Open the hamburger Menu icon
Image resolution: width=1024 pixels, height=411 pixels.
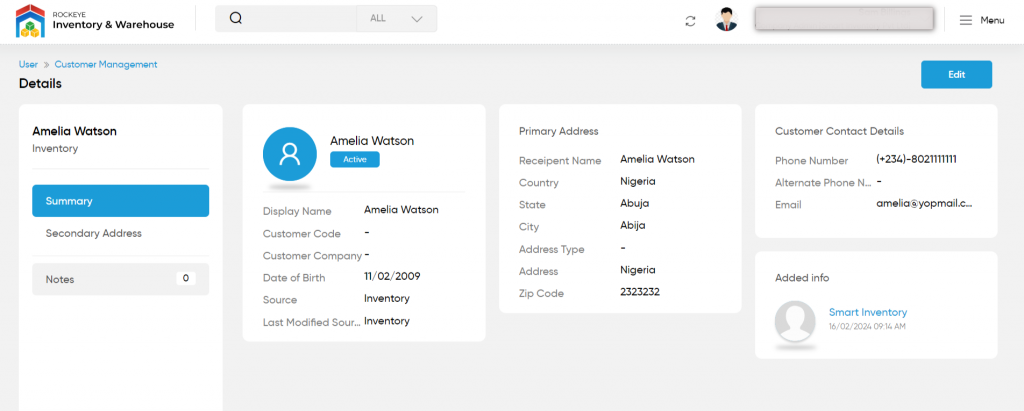pos(965,20)
